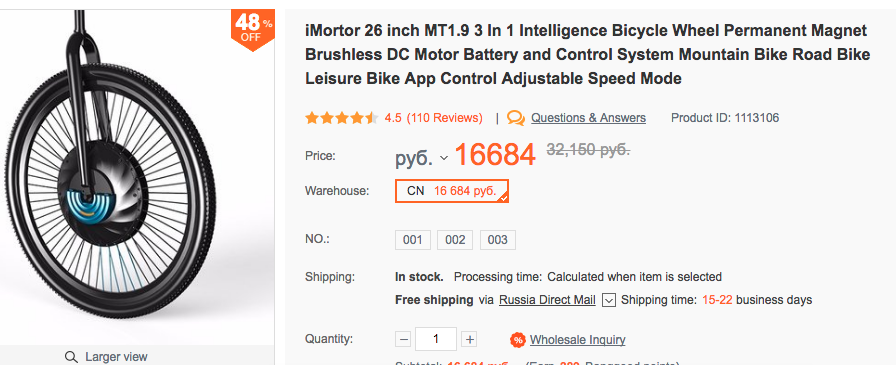Click the orange percent wholesale icon
The width and height of the screenshot is (896, 365).
518,340
